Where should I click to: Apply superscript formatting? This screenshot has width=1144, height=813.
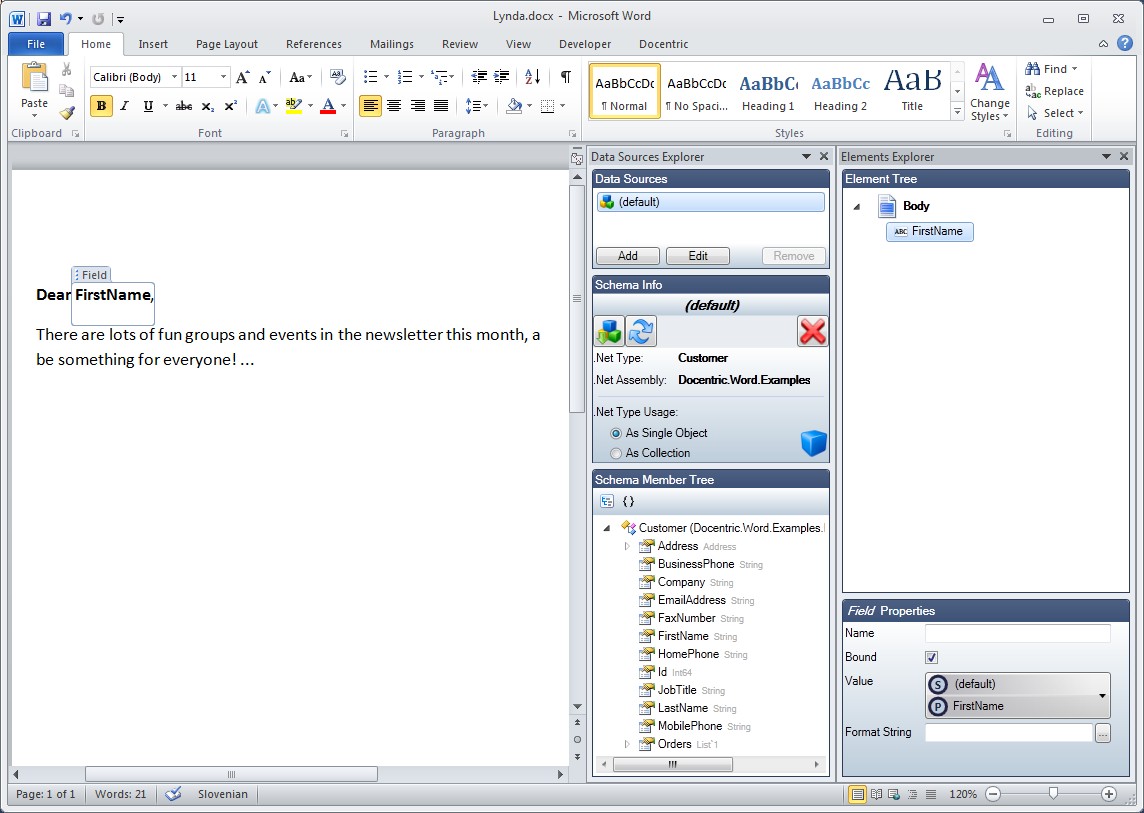(x=231, y=106)
